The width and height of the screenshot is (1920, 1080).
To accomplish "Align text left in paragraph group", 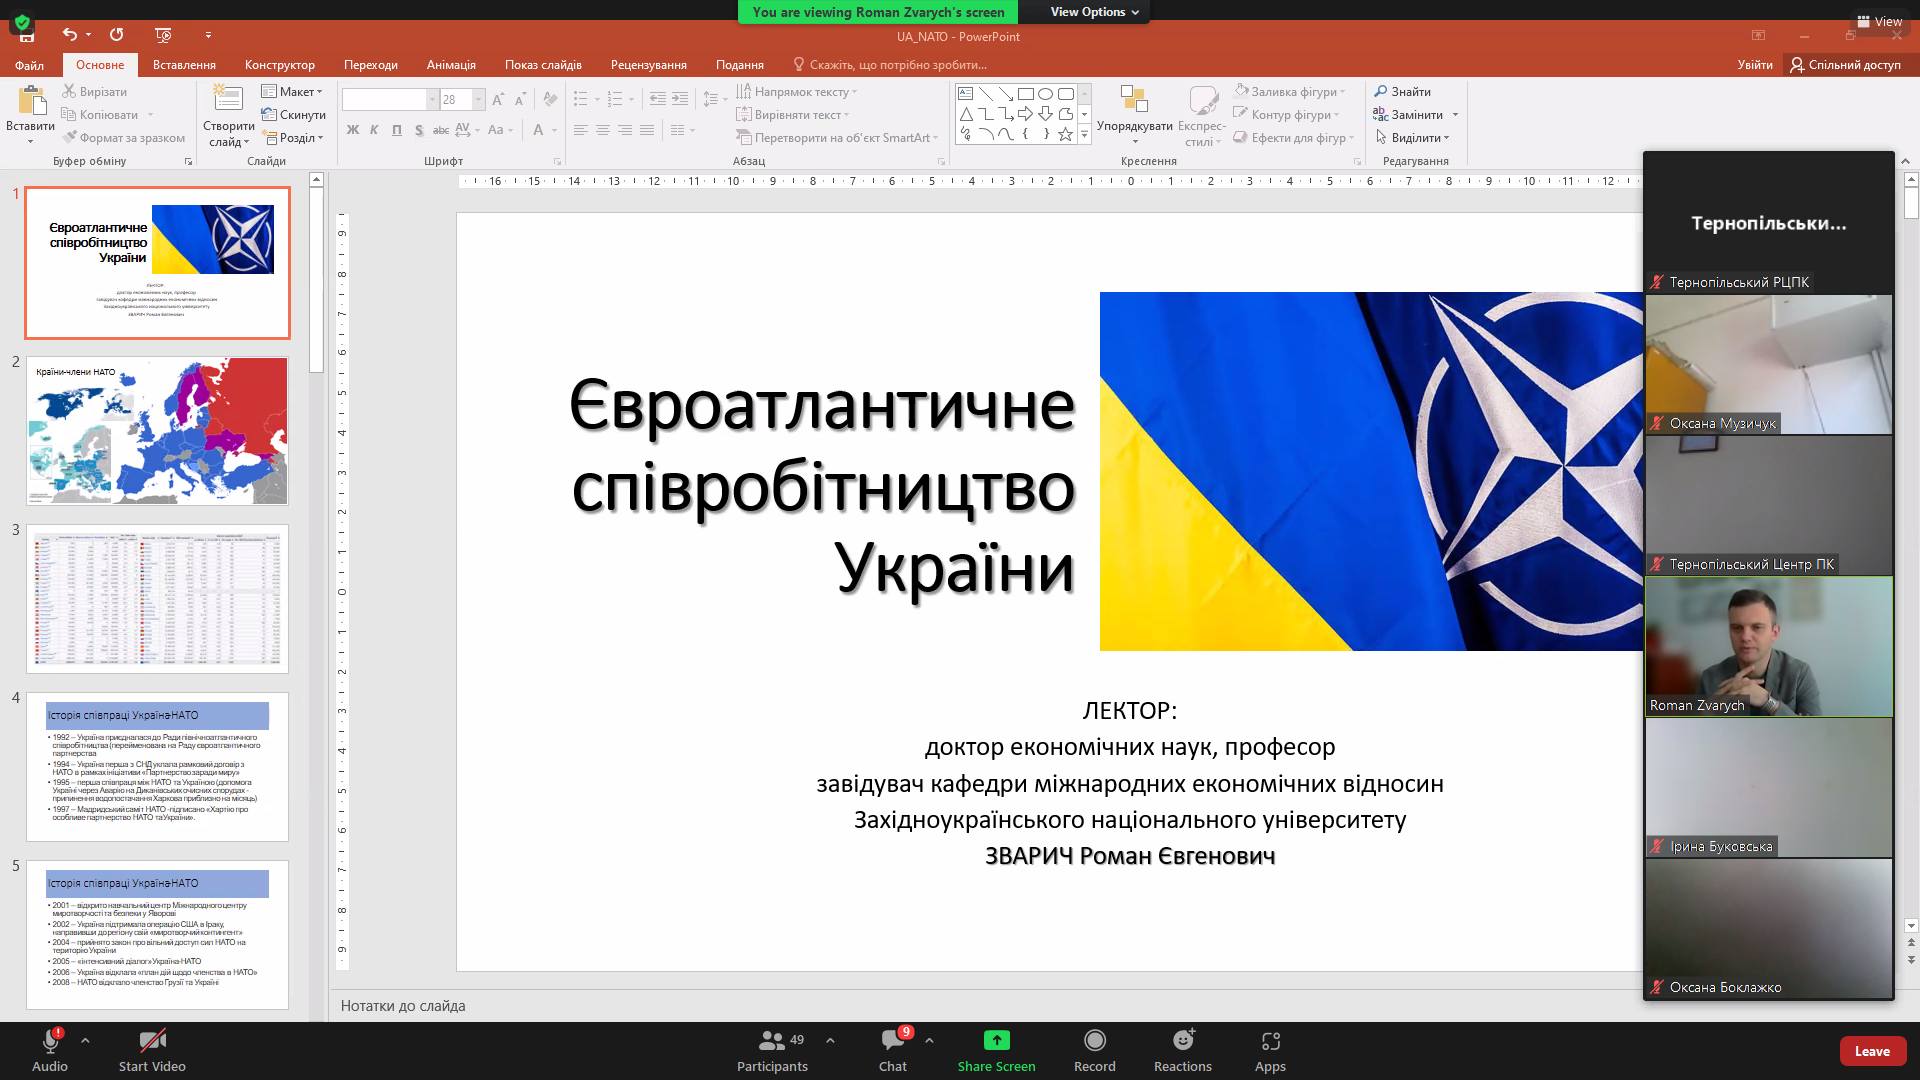I will [580, 130].
